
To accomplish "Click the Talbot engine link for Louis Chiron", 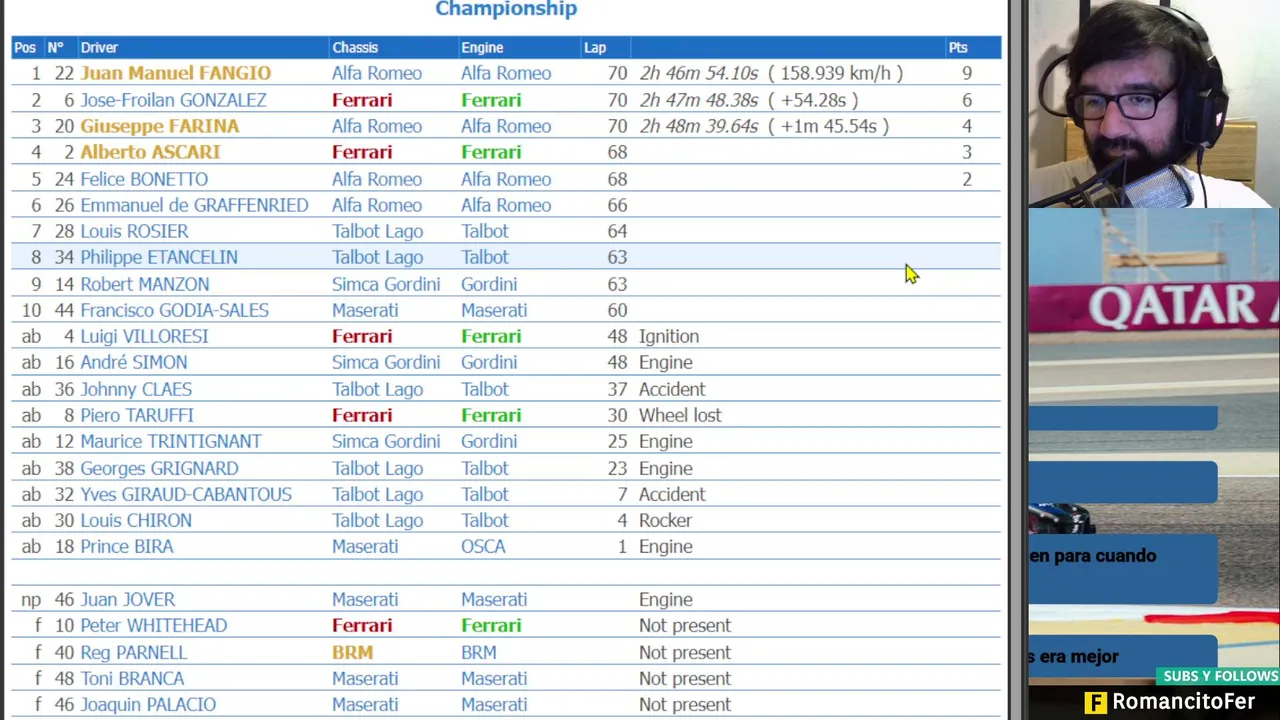I will coord(485,520).
